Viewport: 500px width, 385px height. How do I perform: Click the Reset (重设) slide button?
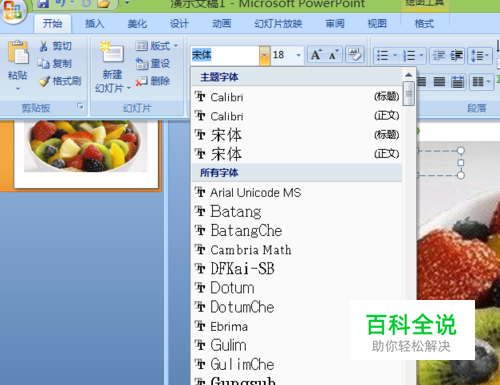click(x=153, y=63)
